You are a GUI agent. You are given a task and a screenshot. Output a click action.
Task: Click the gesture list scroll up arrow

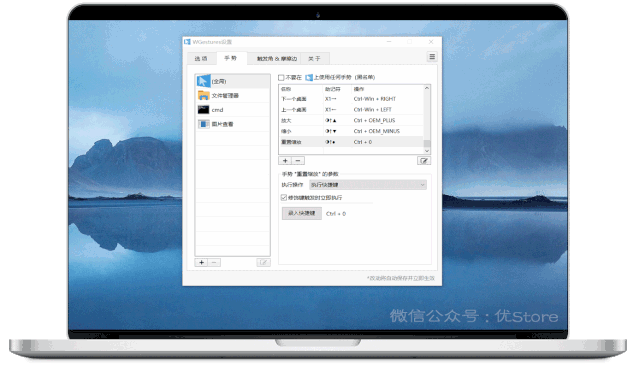[427, 88]
